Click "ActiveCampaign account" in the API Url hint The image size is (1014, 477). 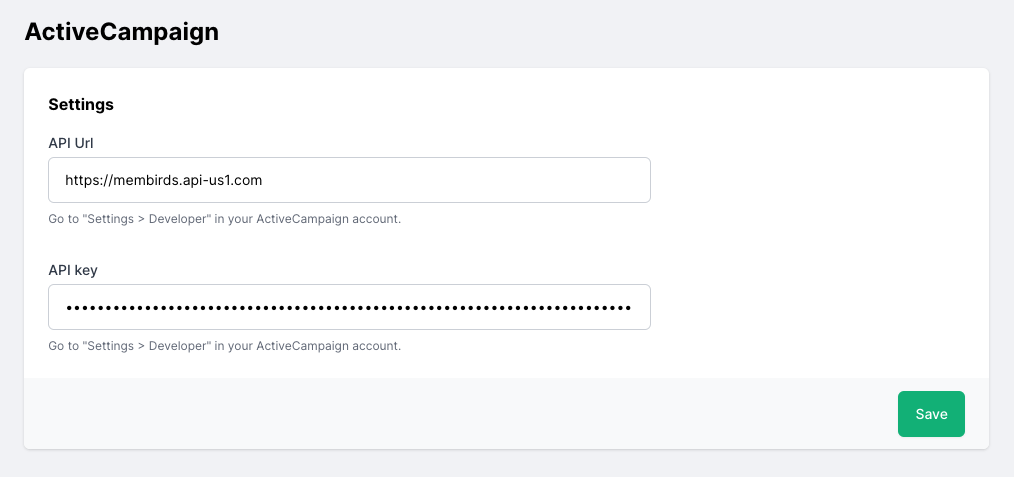(327, 219)
